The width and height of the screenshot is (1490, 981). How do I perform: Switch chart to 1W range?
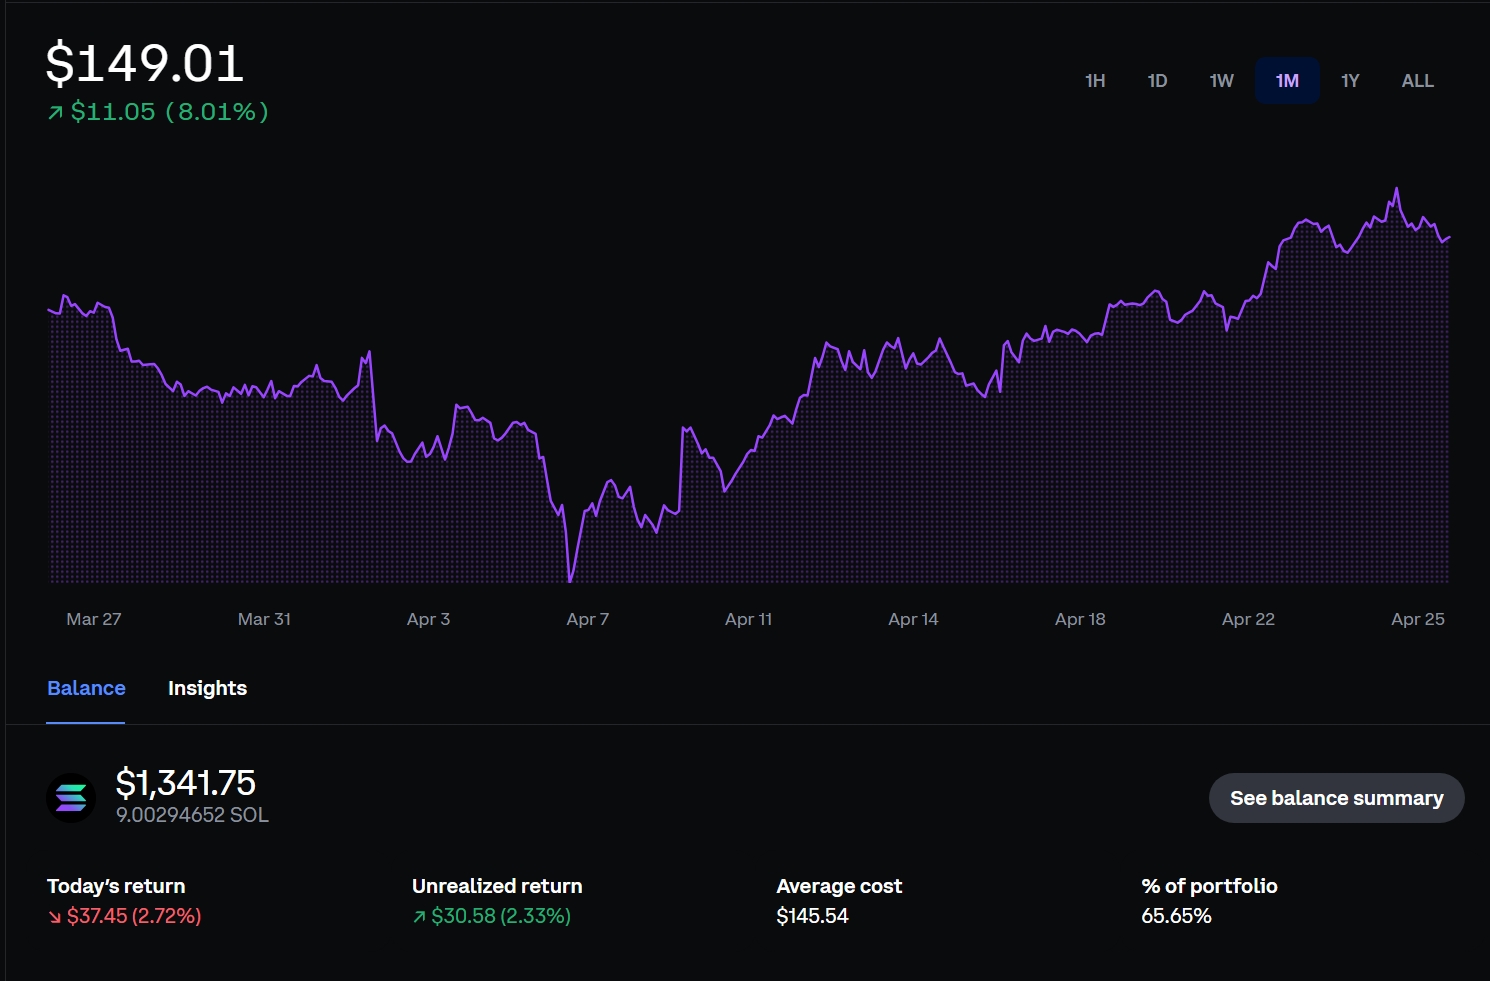coord(1221,81)
